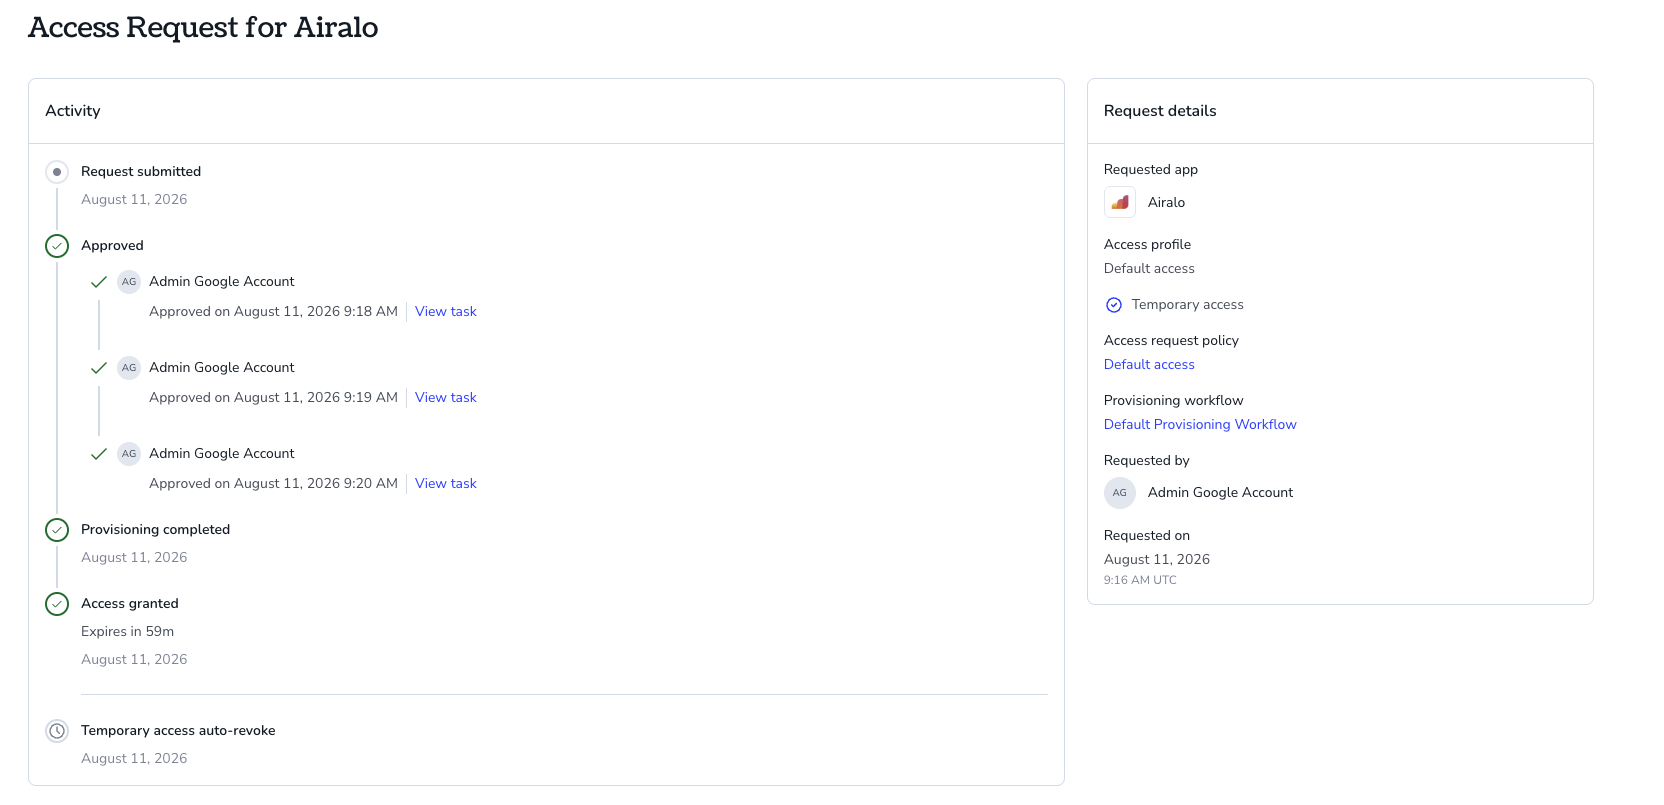1664x805 pixels.
Task: Click the Requested by label
Action: (1146, 461)
